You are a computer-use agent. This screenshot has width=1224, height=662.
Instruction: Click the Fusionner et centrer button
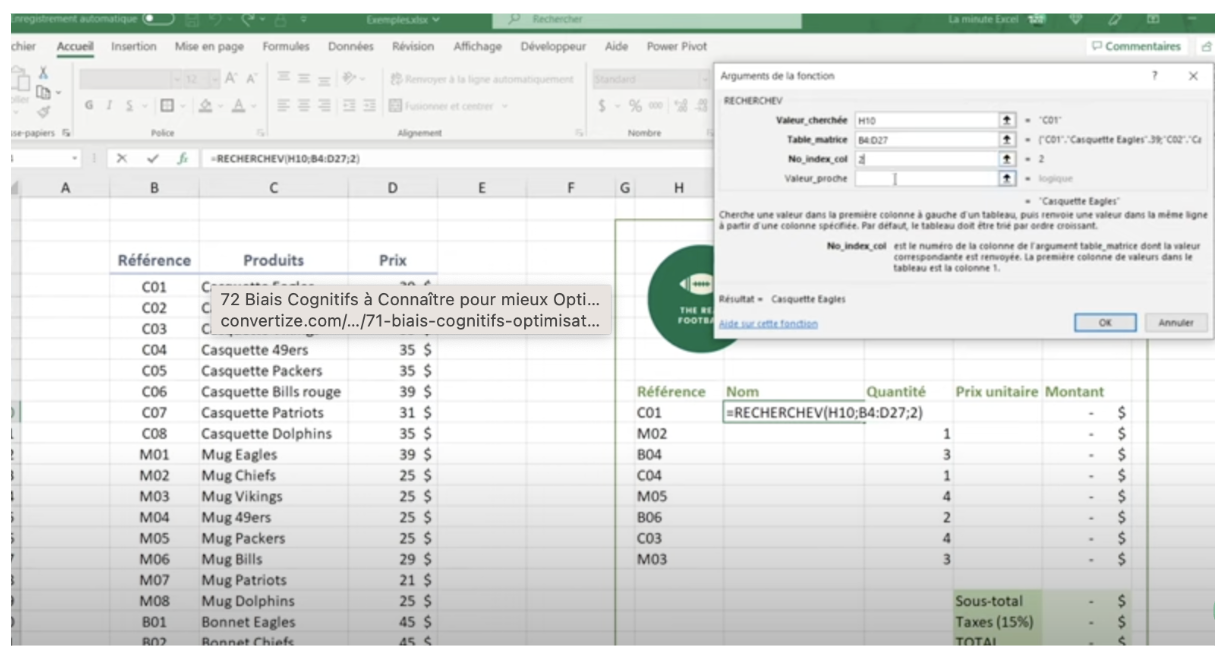point(443,106)
